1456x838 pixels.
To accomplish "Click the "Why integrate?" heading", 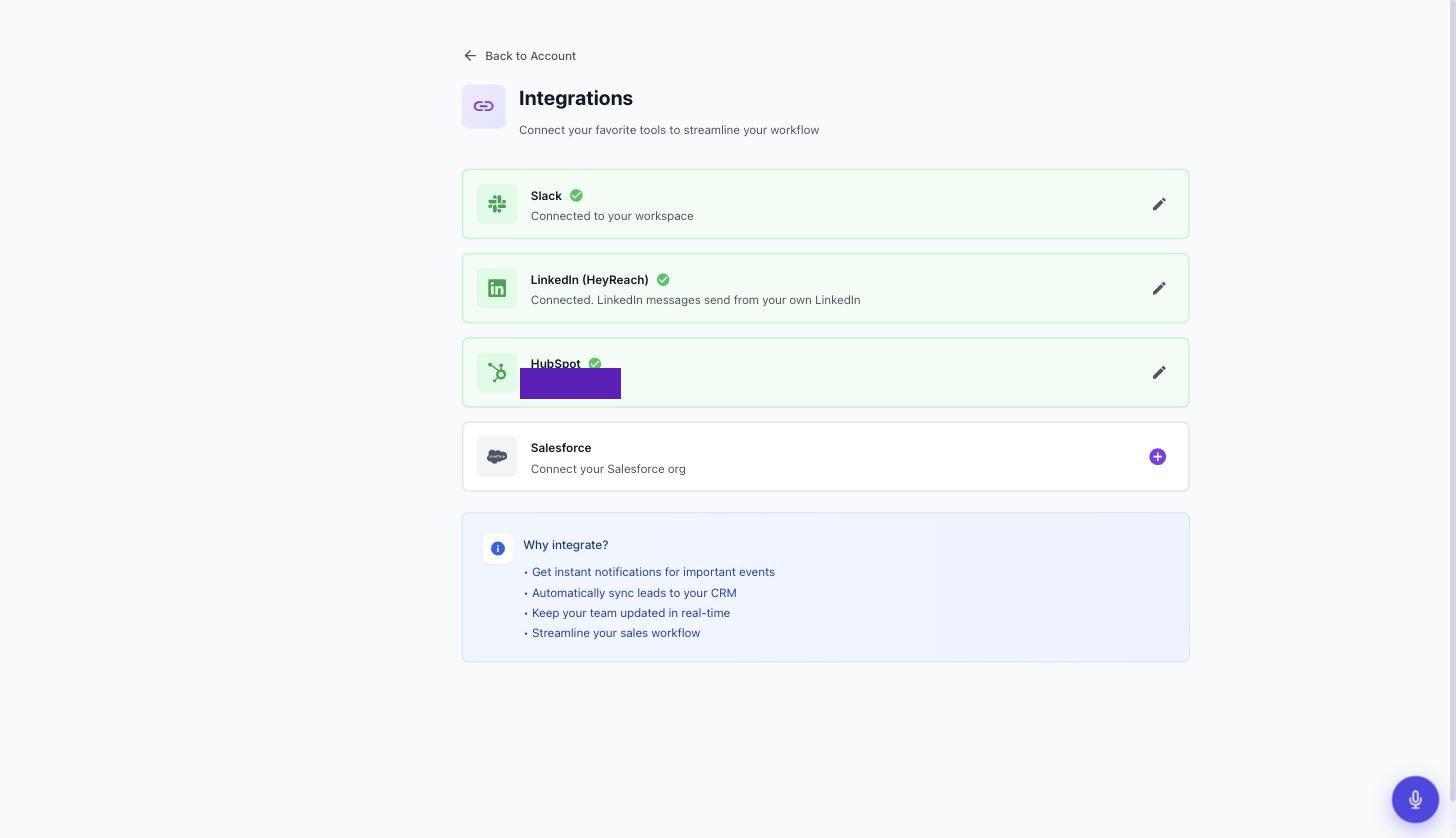I will point(566,545).
